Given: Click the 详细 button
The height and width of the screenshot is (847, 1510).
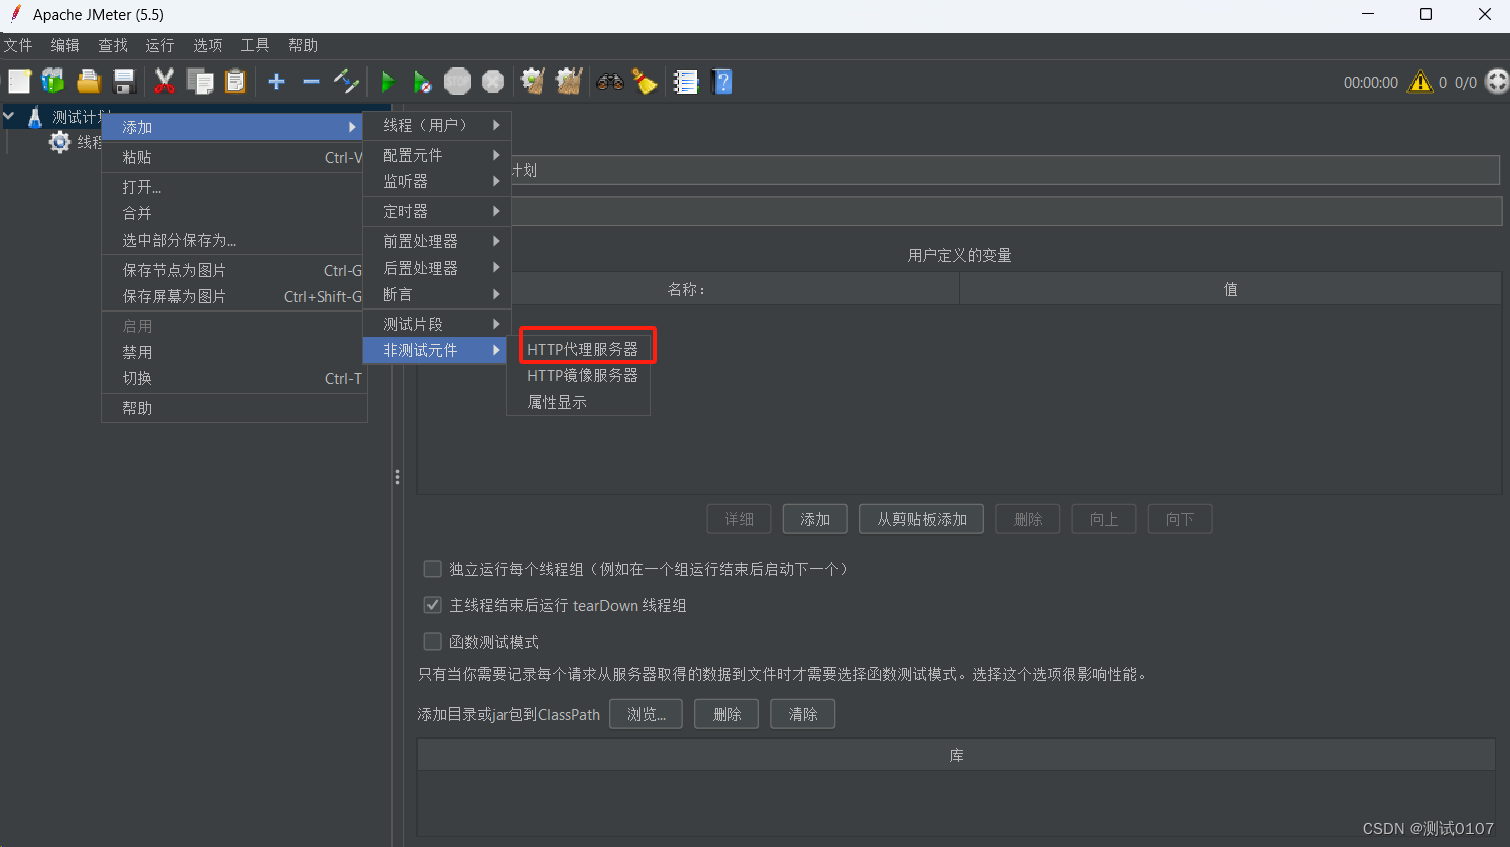Looking at the screenshot, I should [739, 519].
